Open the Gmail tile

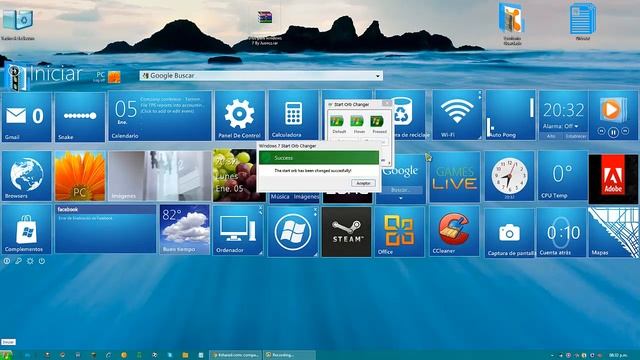(x=27, y=117)
